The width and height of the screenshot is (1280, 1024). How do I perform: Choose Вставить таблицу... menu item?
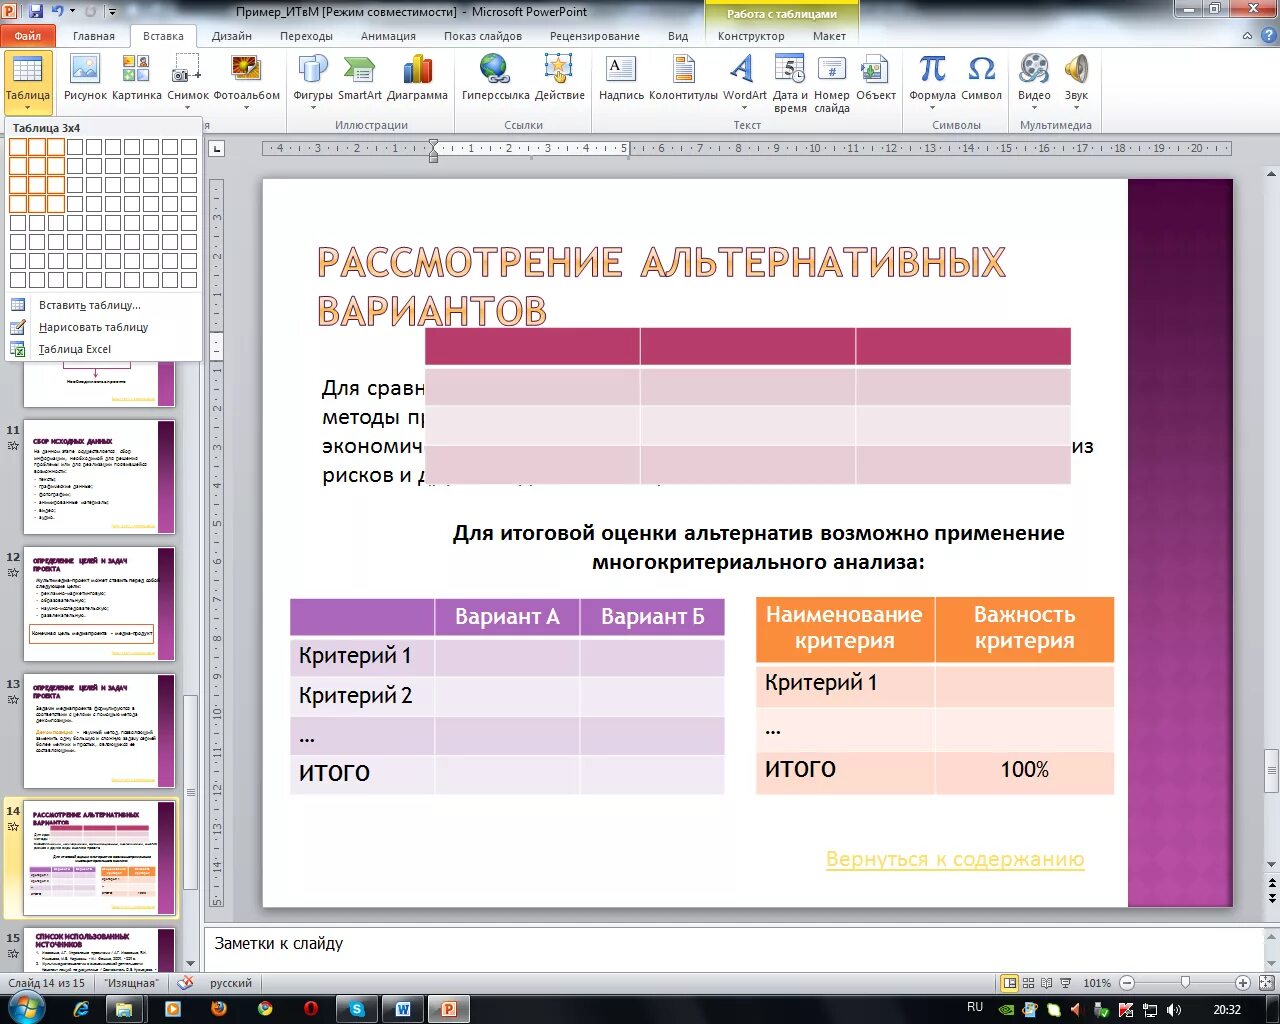pyautogui.click(x=103, y=305)
